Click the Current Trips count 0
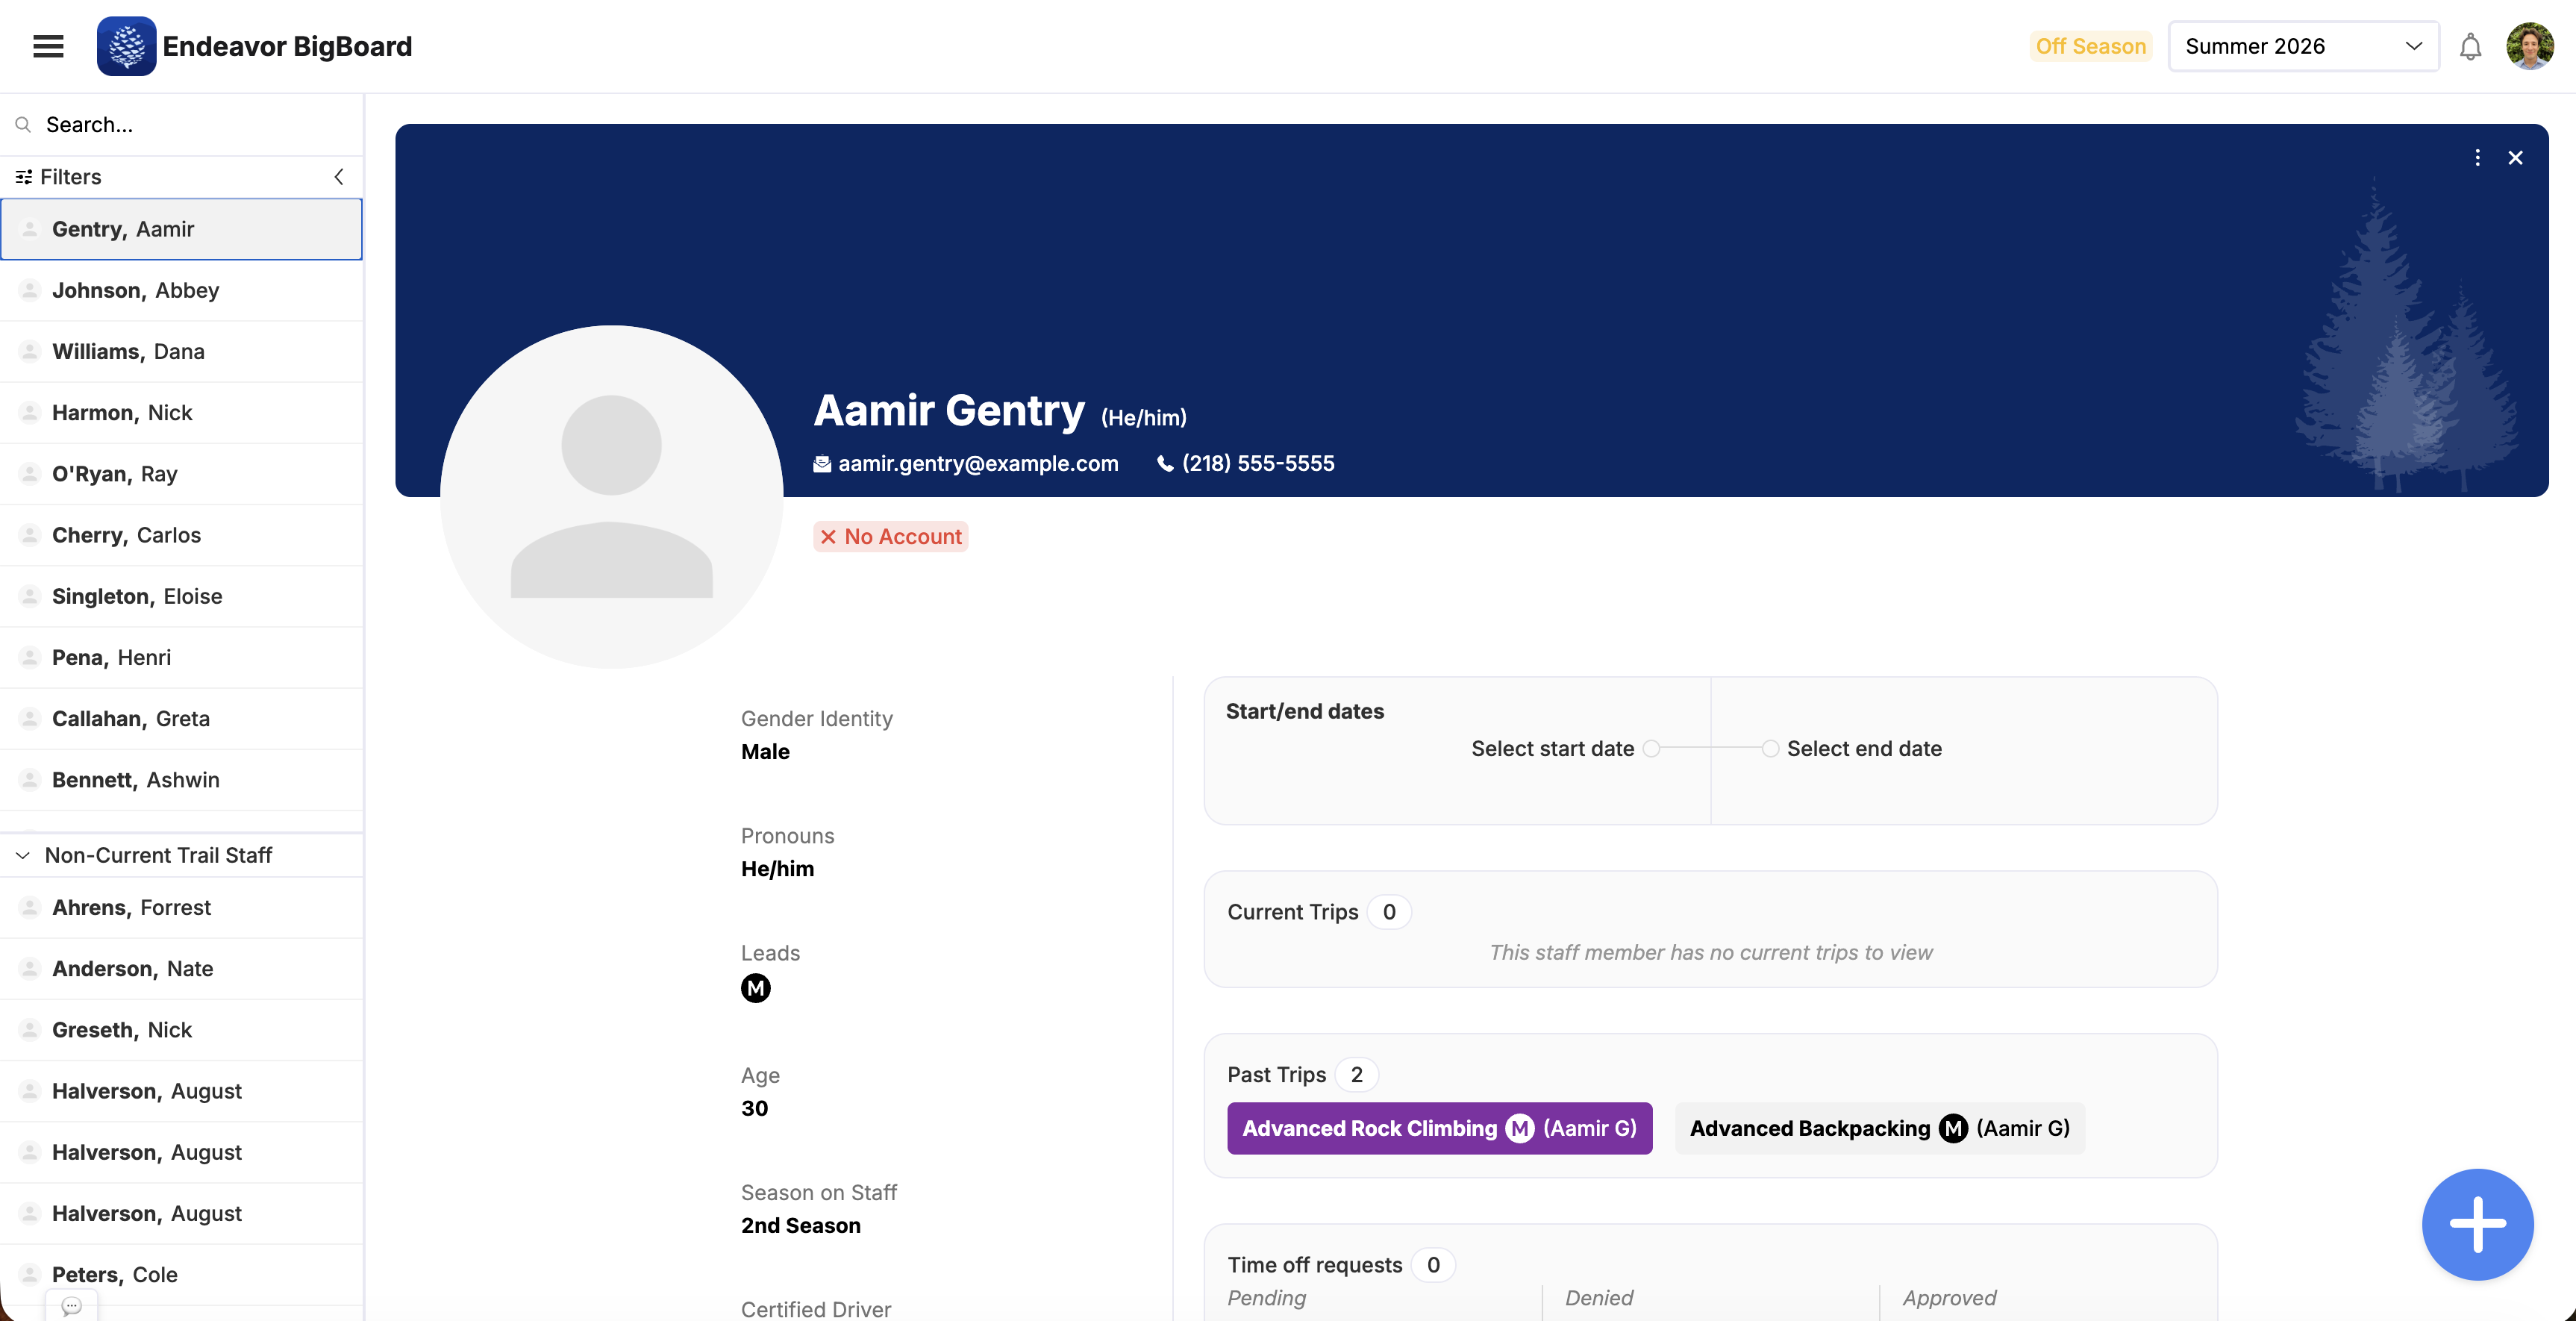The width and height of the screenshot is (2576, 1321). tap(1388, 912)
